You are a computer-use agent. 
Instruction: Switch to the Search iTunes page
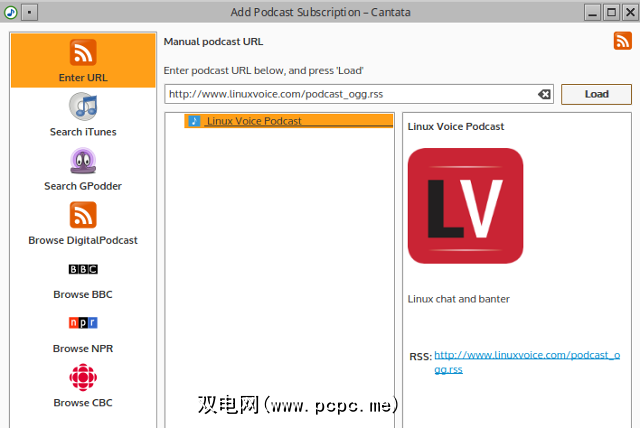coord(83,132)
